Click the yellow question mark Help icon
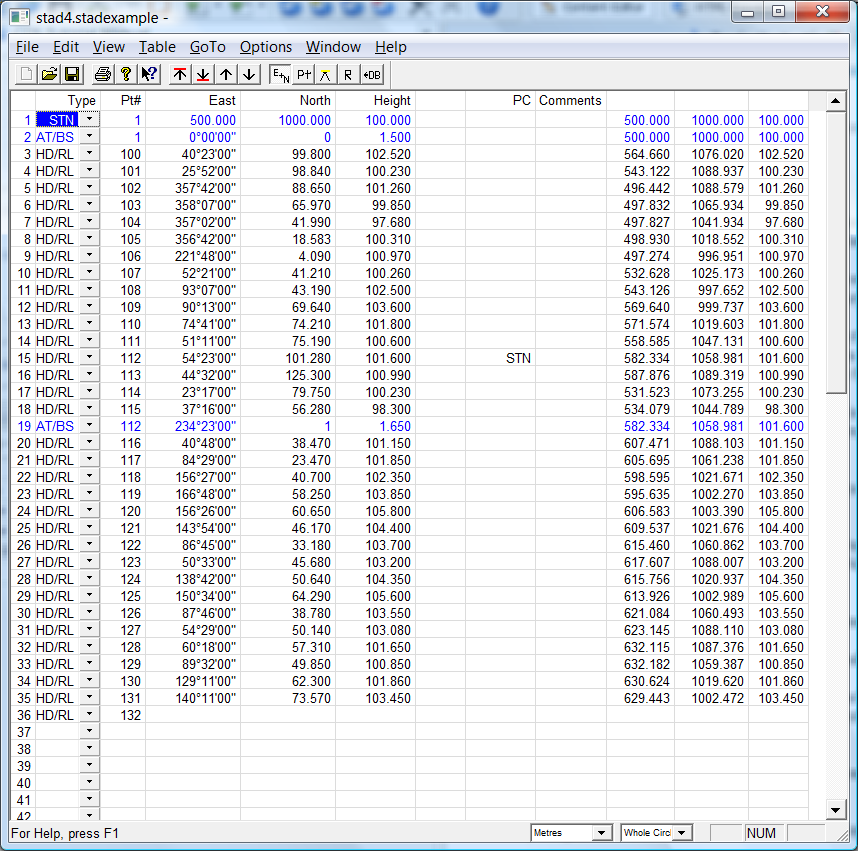858x851 pixels. click(125, 74)
